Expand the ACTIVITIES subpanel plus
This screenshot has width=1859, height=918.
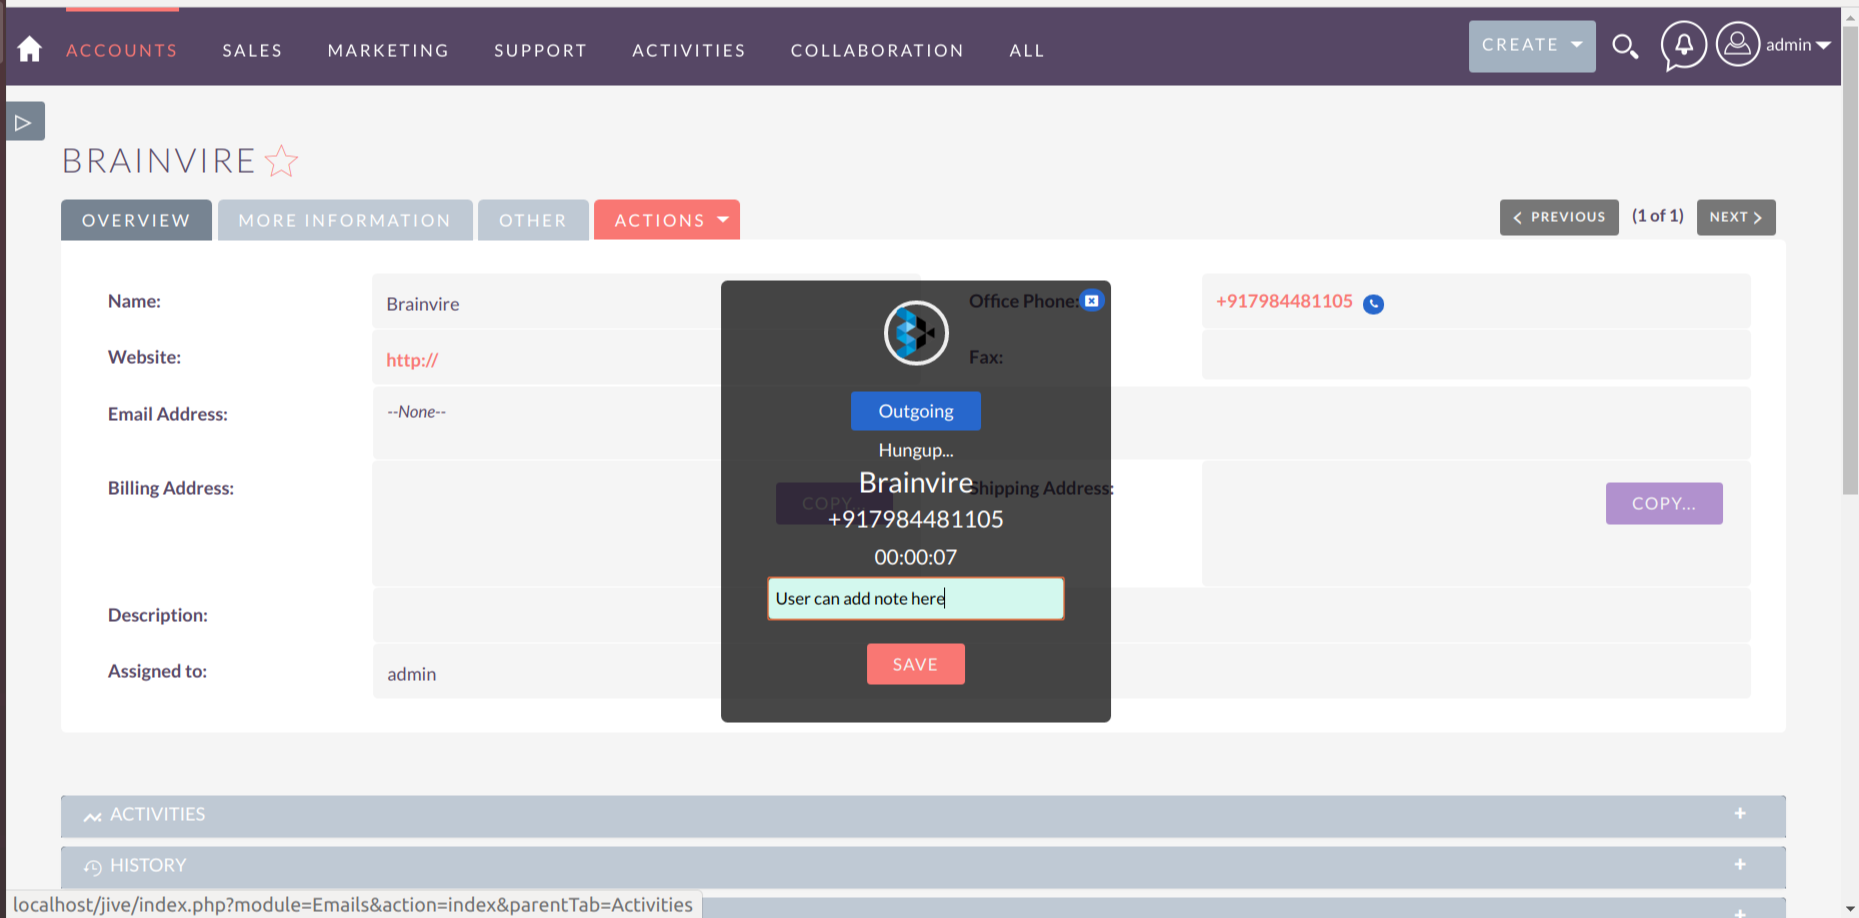coord(1740,813)
